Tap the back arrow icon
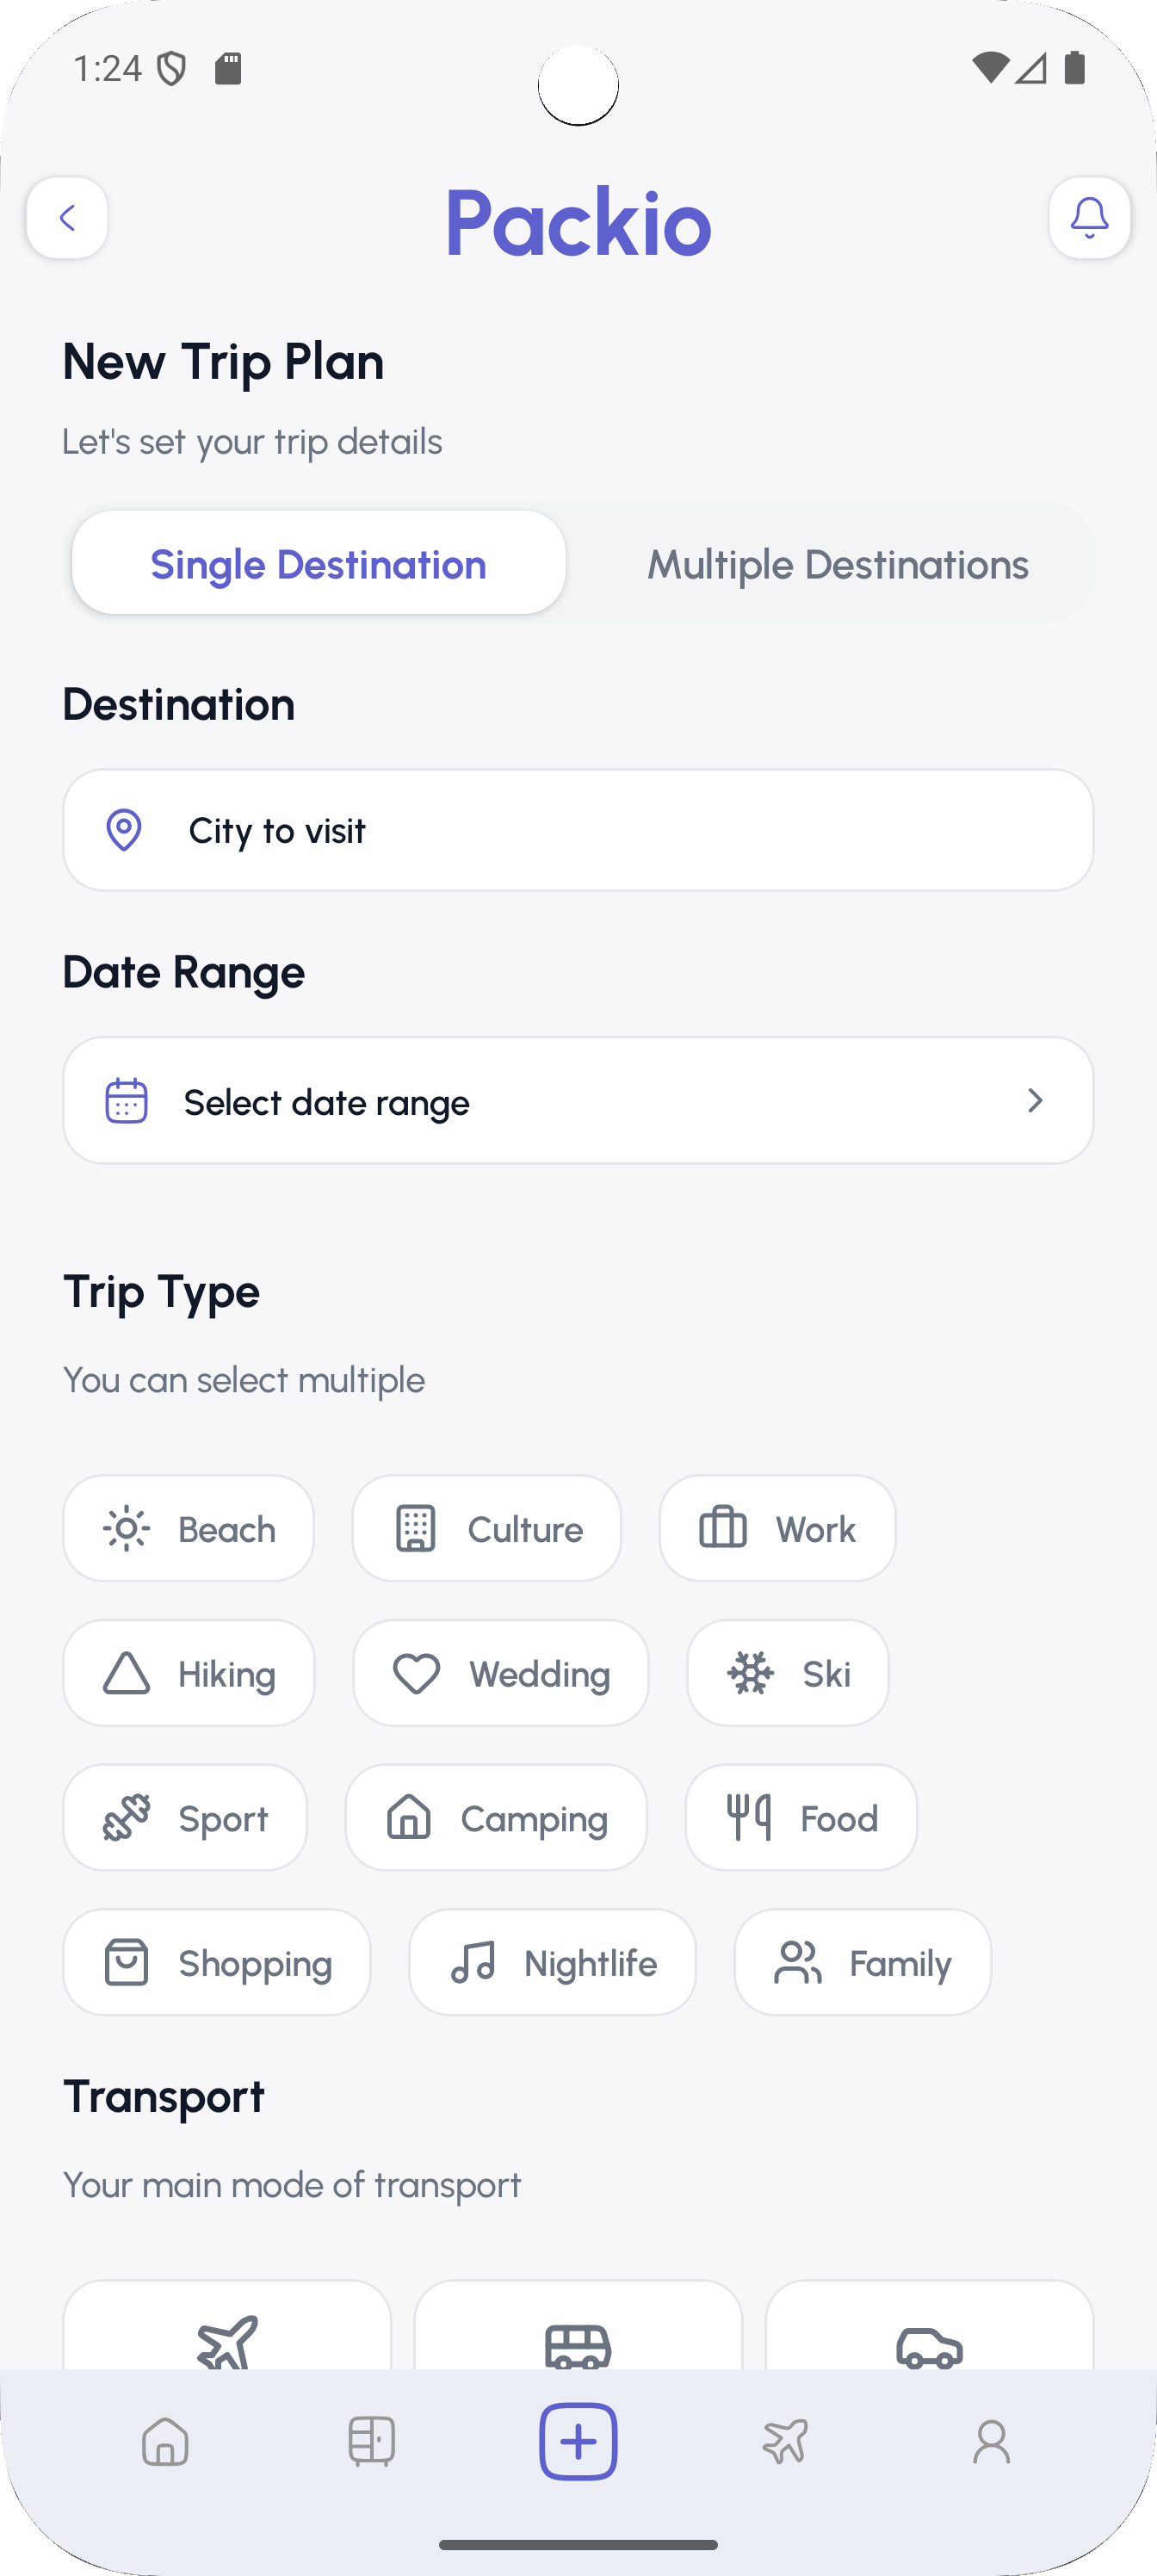Screen dimensions: 1157x2576 pos(67,218)
